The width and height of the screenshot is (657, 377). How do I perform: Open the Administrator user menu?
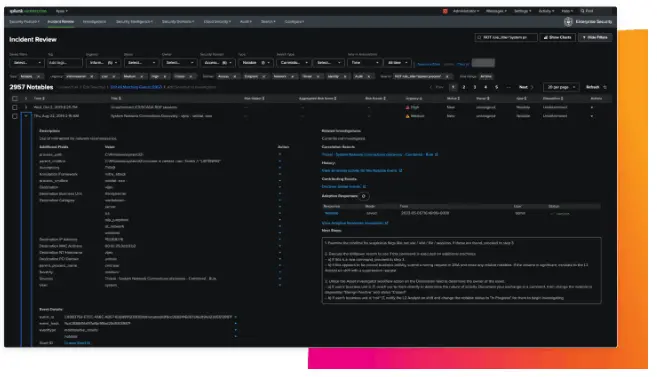click(x=466, y=11)
